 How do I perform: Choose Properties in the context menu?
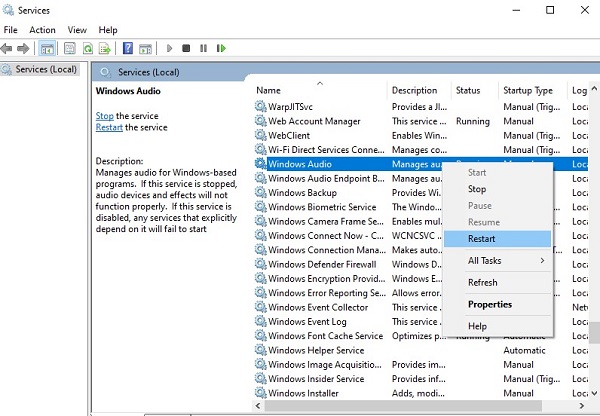pos(497,304)
